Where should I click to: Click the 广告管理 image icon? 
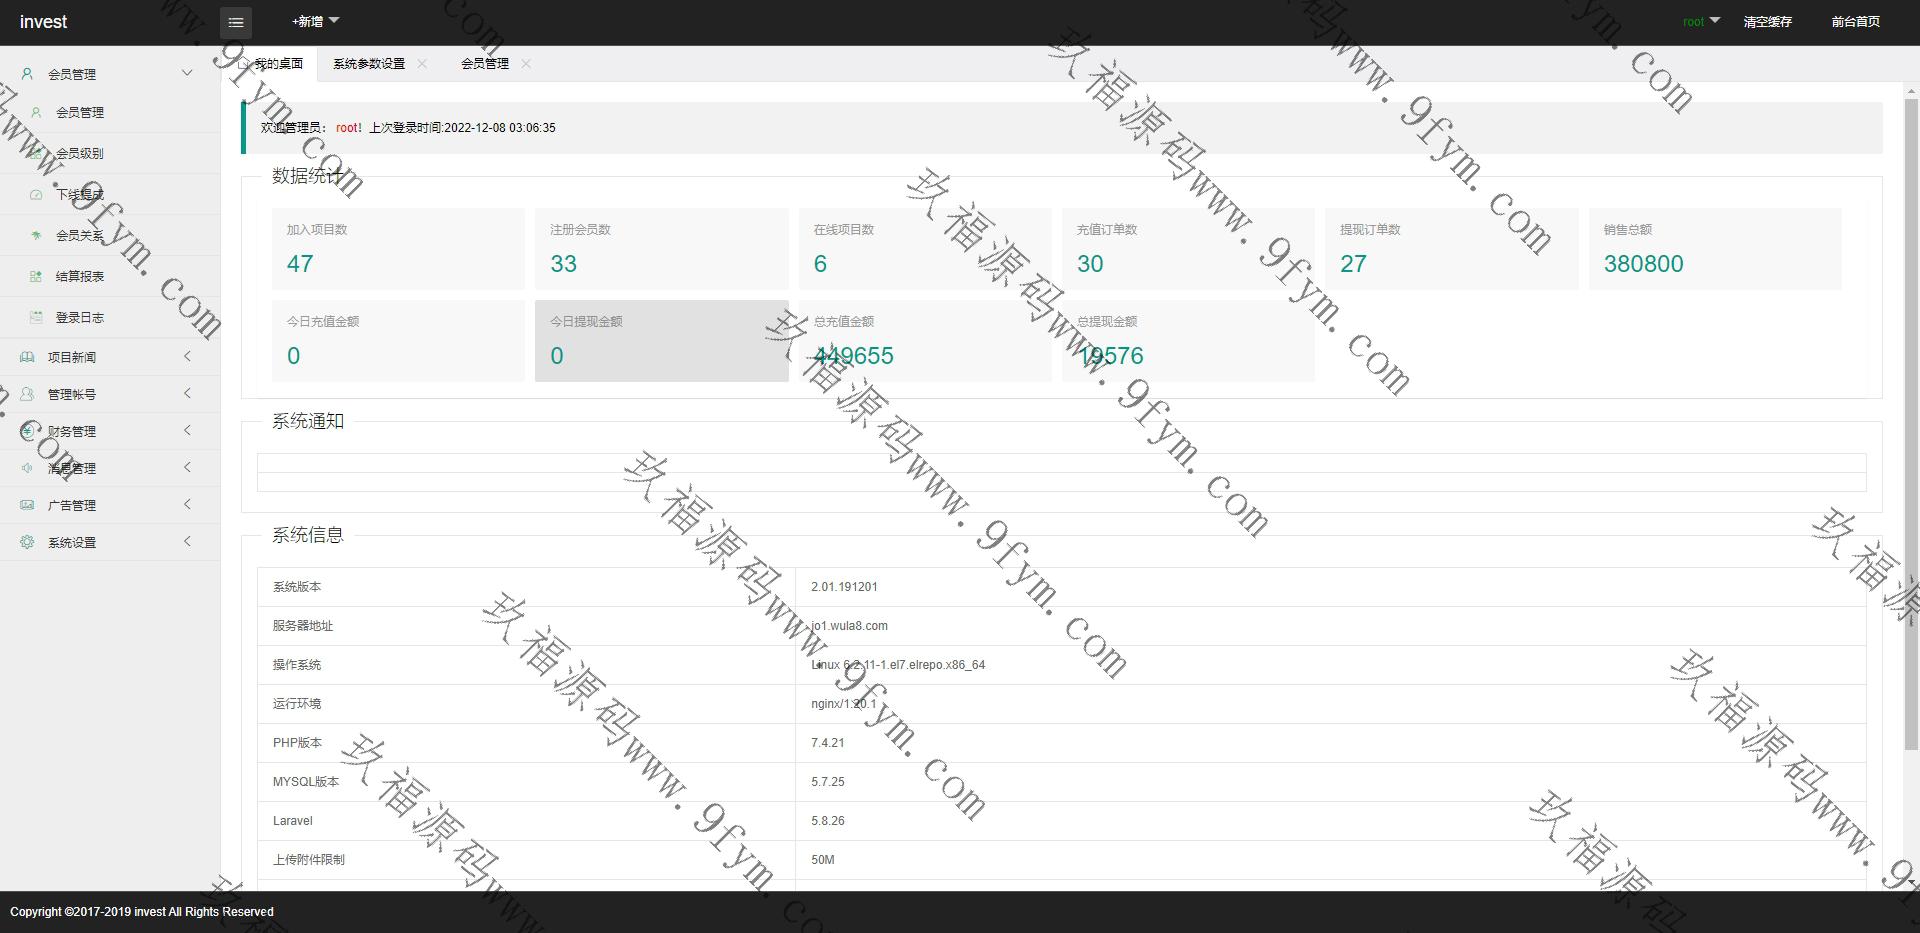pyautogui.click(x=27, y=505)
